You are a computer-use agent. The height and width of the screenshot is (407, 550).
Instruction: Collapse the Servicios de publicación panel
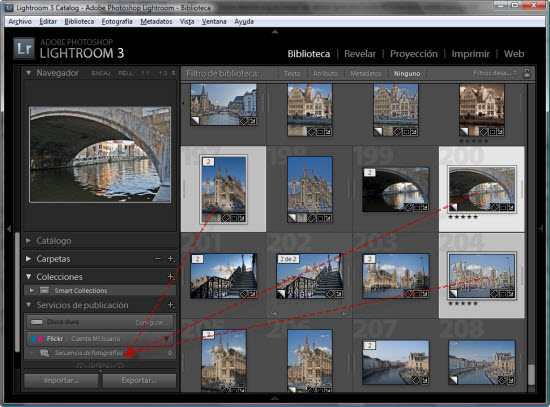(x=28, y=305)
